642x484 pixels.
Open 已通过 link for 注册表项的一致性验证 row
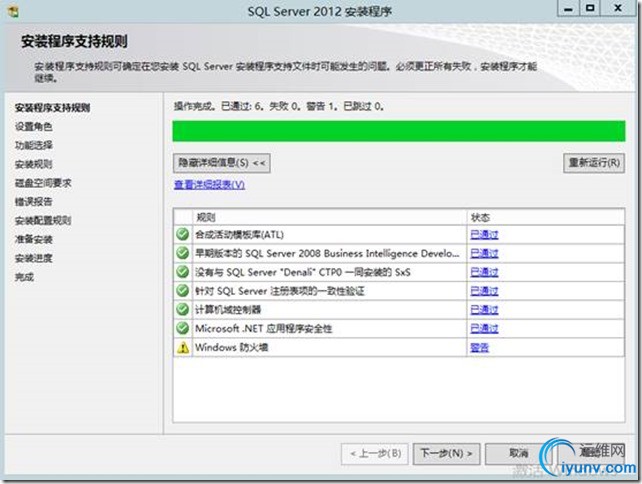(484, 291)
